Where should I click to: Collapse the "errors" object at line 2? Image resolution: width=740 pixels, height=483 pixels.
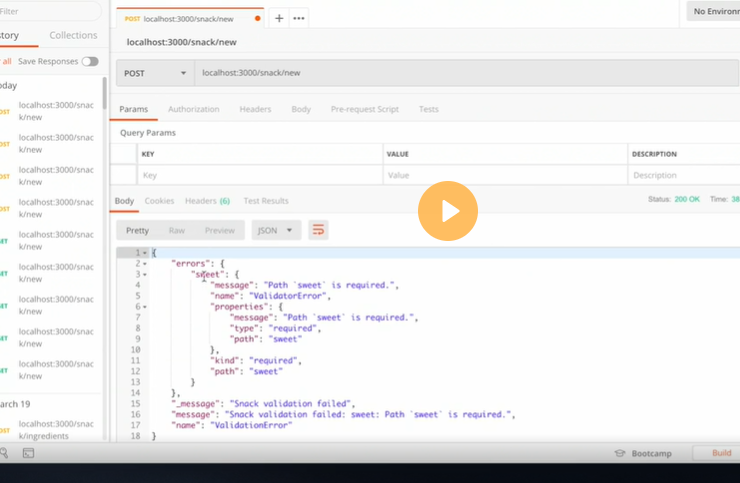tap(145, 264)
